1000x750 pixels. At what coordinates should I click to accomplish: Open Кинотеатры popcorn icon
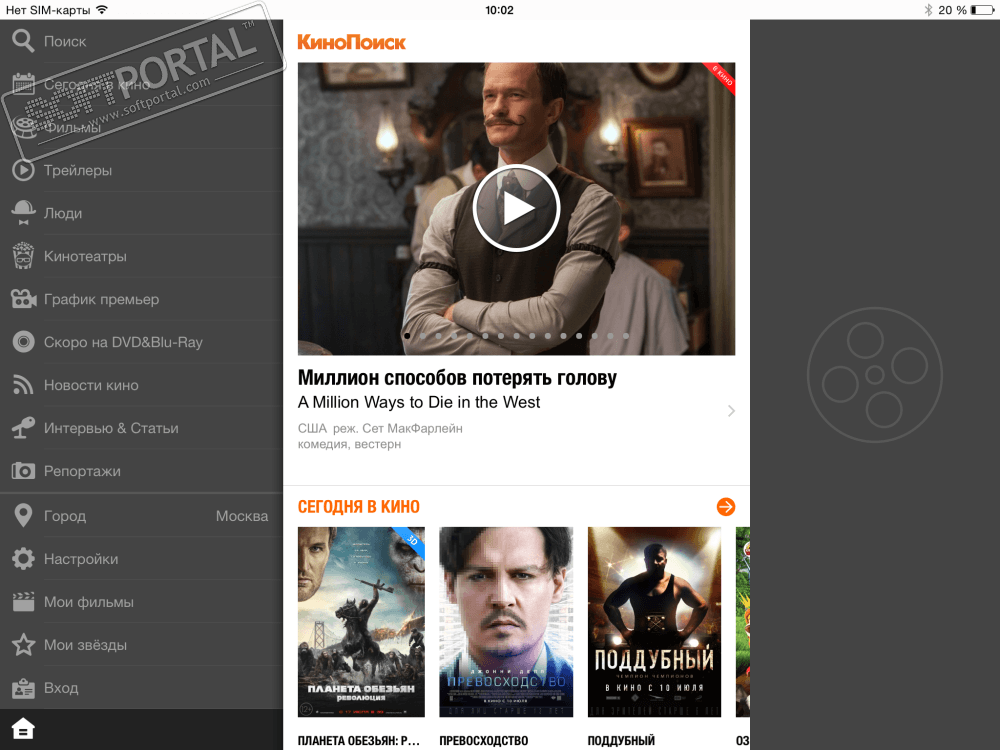tap(24, 256)
